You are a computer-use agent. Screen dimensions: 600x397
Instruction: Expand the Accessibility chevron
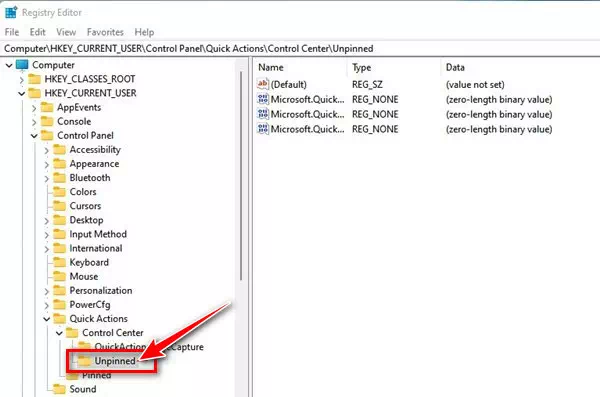pyautogui.click(x=46, y=150)
